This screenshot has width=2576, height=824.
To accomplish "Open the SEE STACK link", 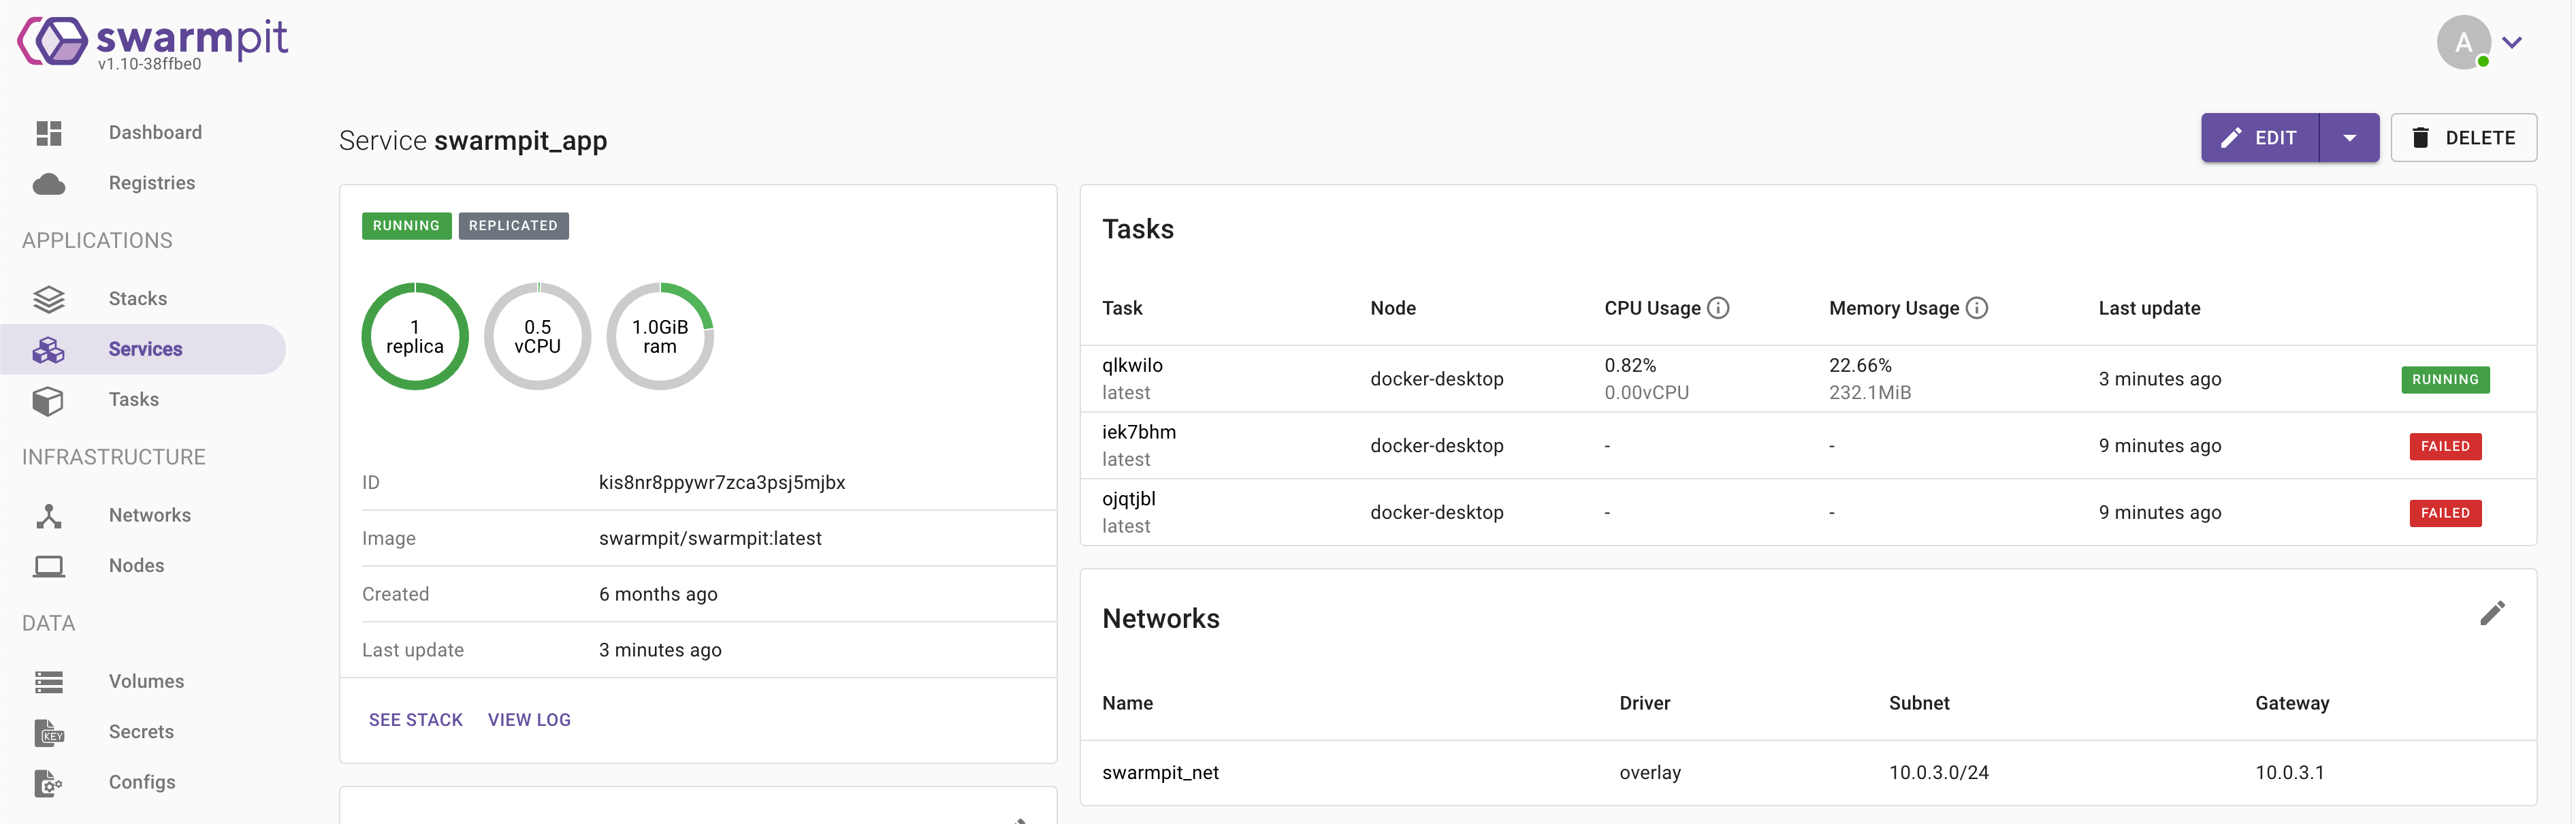I will point(416,720).
